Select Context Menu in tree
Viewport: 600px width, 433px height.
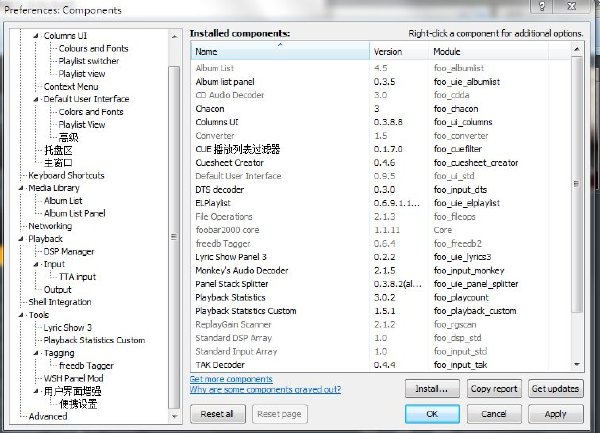[x=71, y=87]
